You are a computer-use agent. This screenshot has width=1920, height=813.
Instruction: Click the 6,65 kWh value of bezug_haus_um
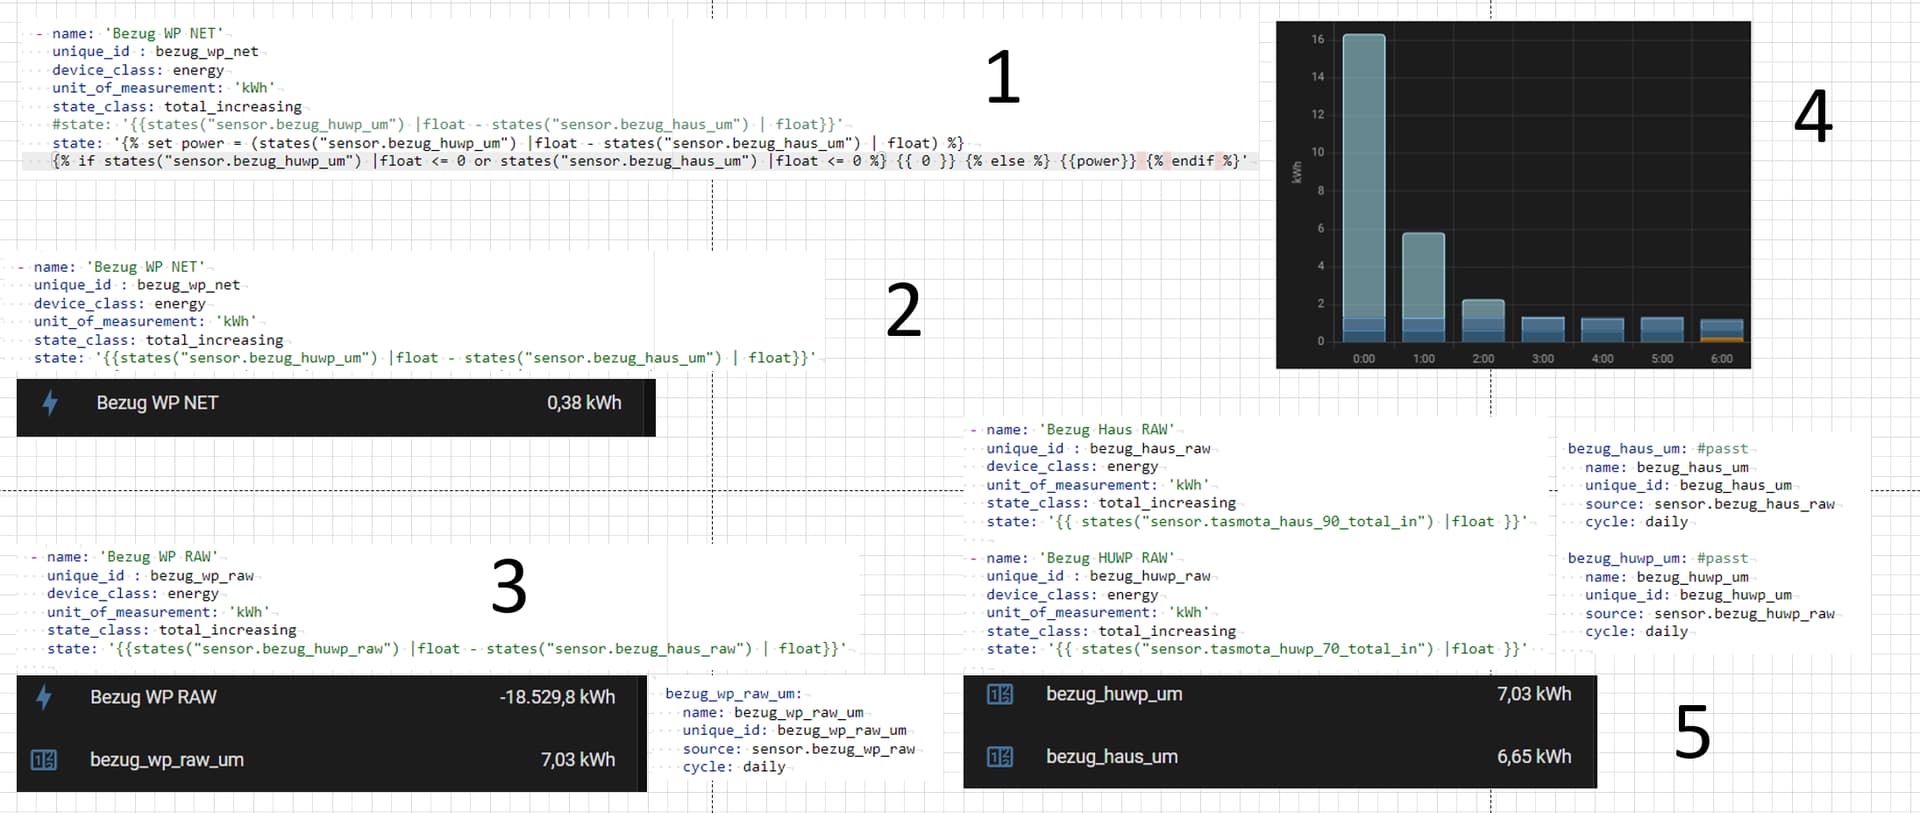pos(1533,757)
